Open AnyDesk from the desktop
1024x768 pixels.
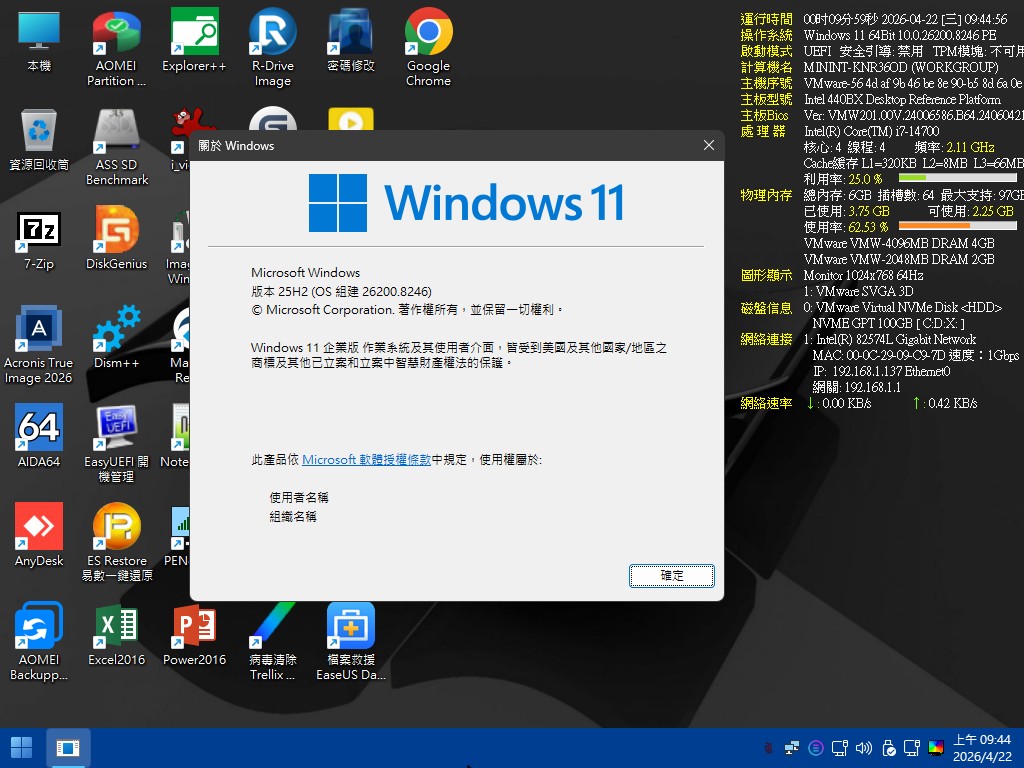coord(39,527)
